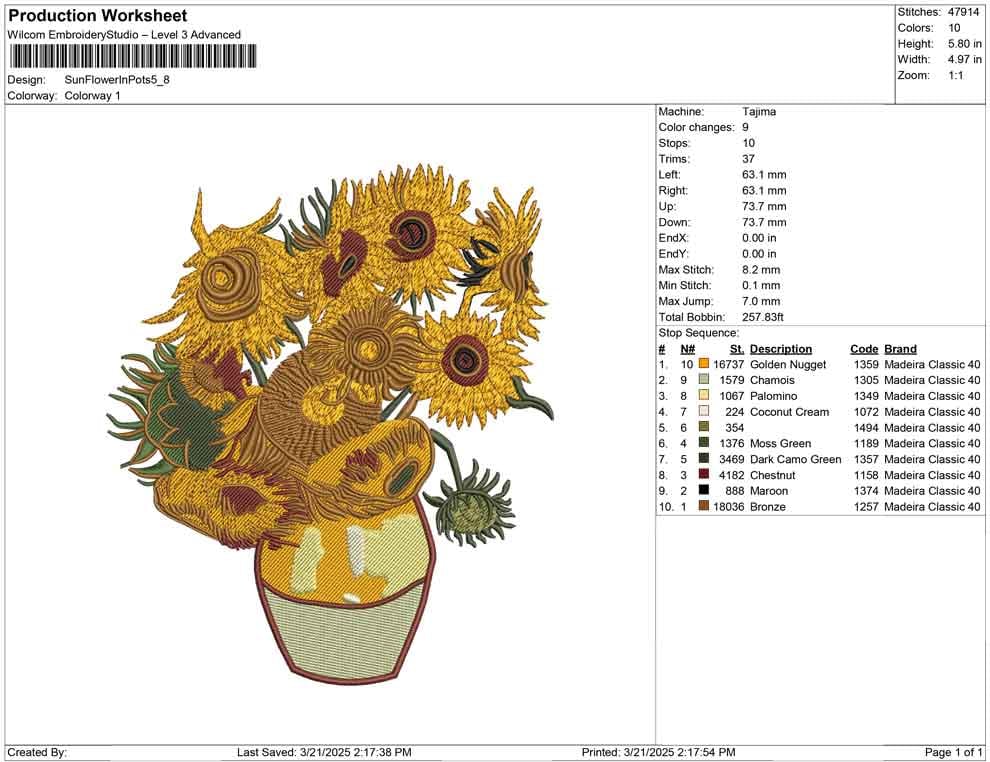Click the Moss Green color swatch
The image size is (990, 762).
(x=703, y=443)
